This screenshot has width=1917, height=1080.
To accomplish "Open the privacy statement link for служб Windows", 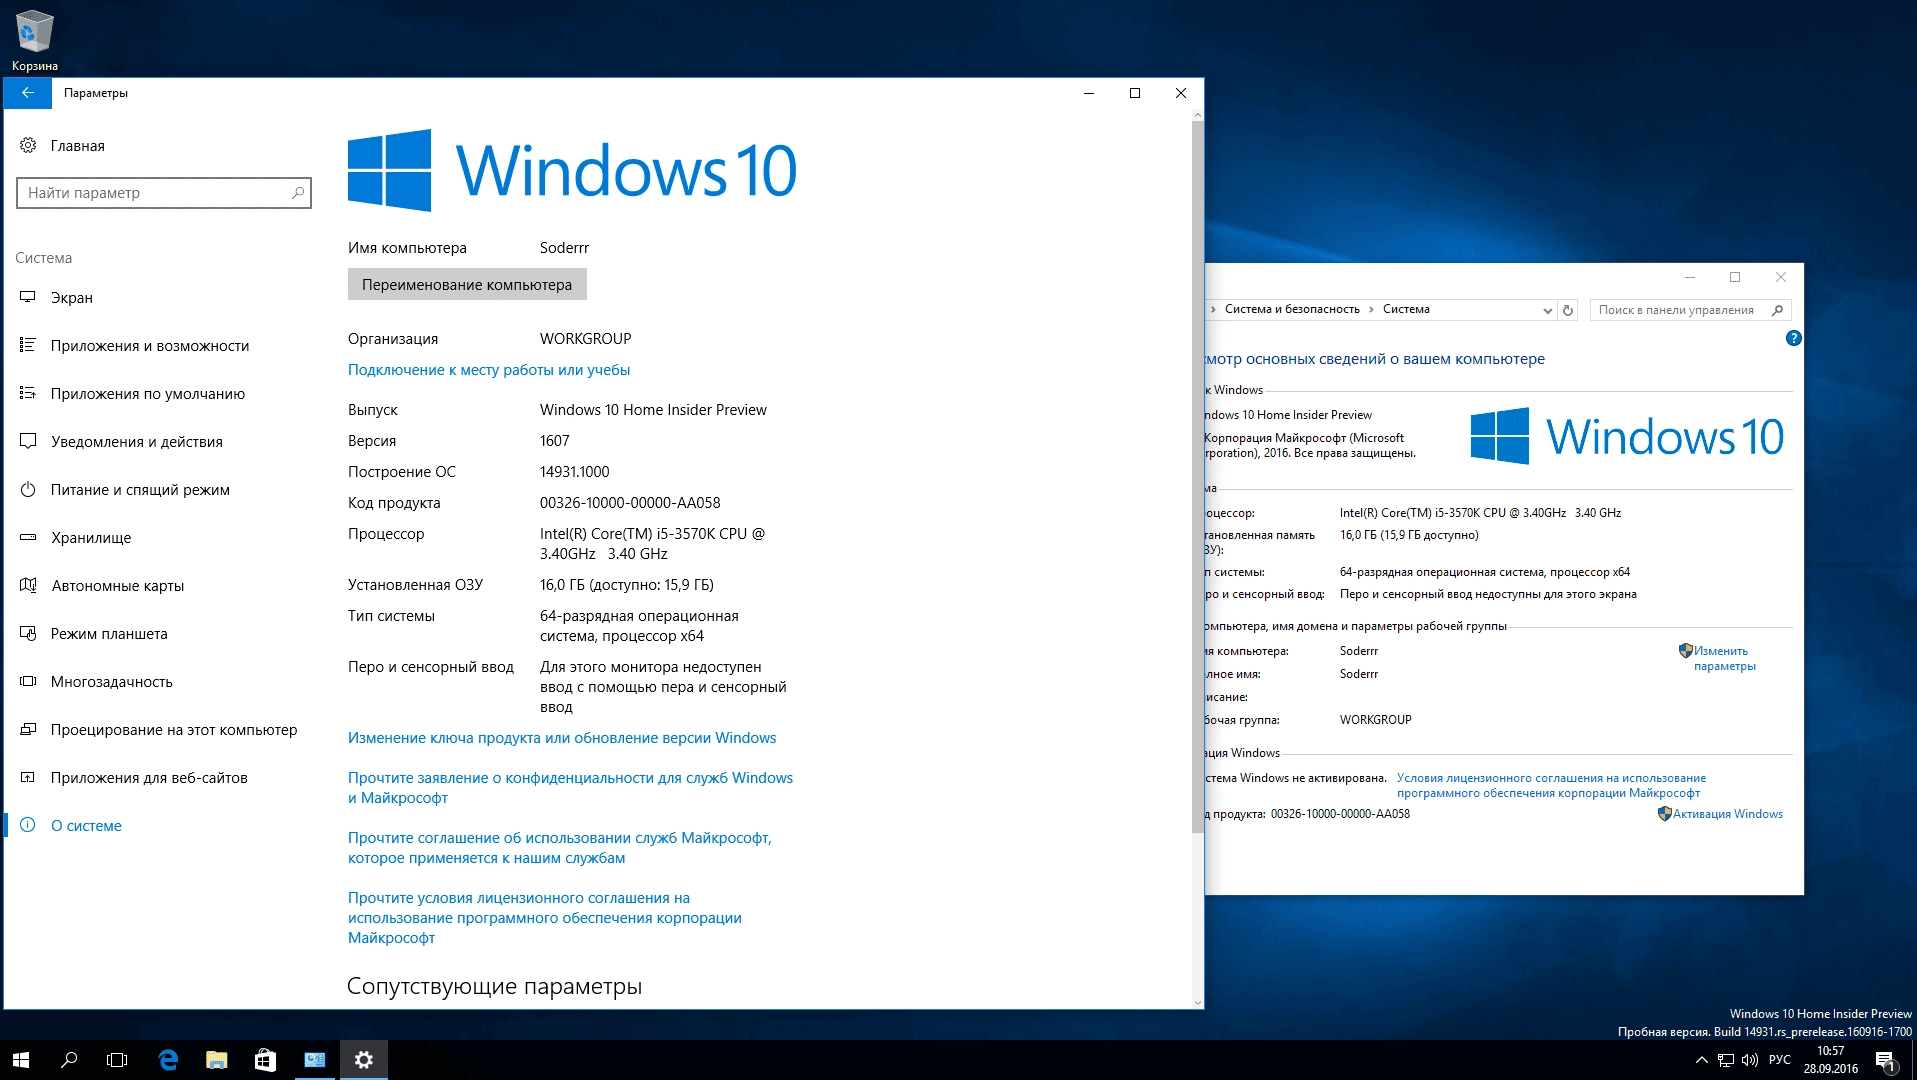I will coord(570,788).
